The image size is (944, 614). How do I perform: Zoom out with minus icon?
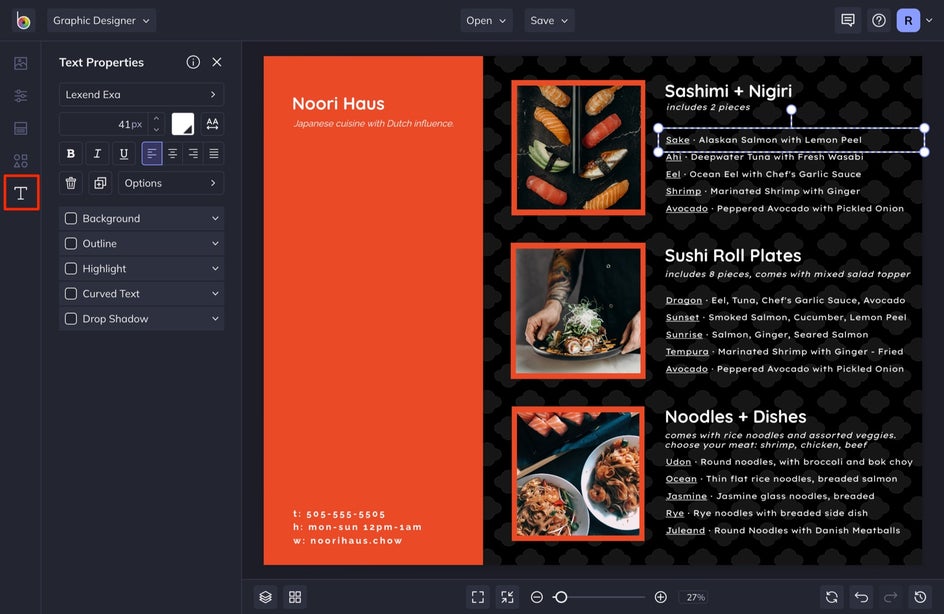tap(536, 597)
